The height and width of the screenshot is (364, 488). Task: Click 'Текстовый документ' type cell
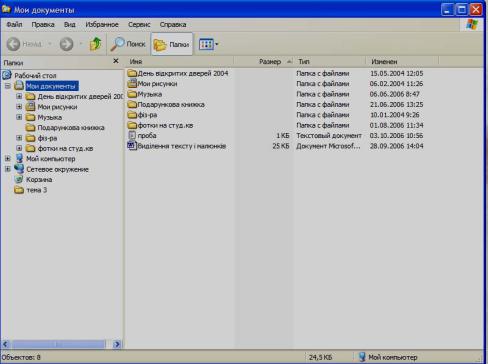click(x=329, y=136)
